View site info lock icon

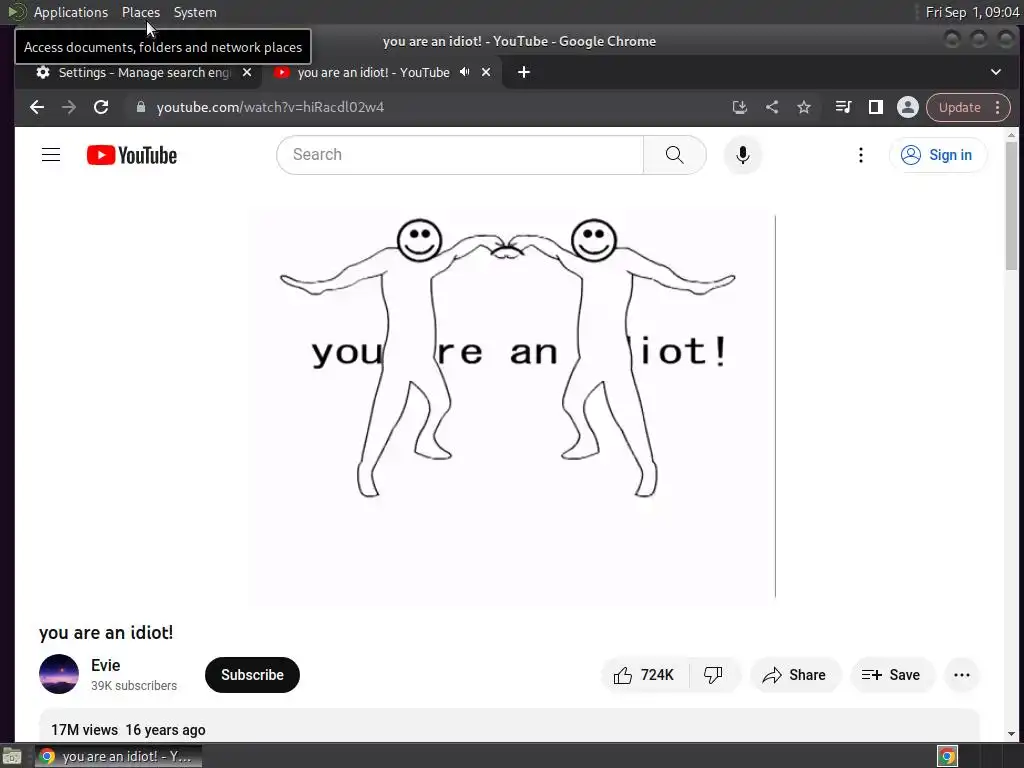point(140,107)
